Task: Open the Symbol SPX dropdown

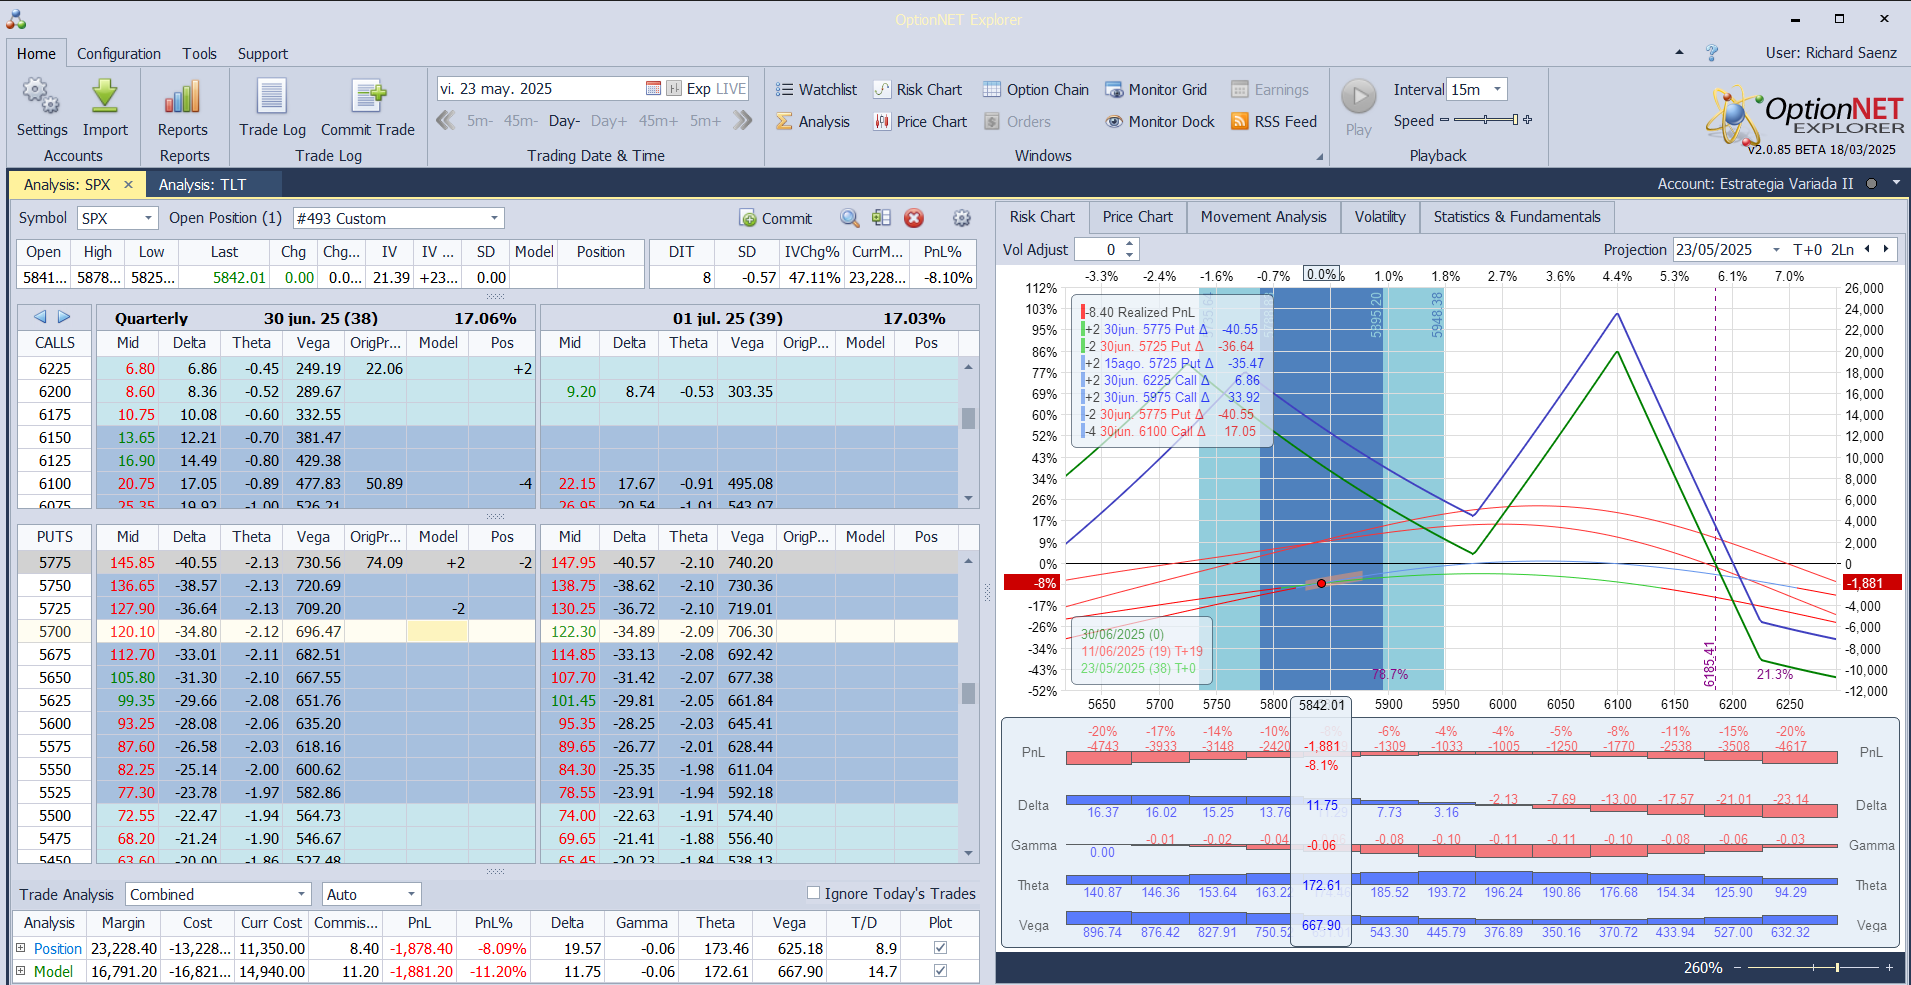Action: [149, 218]
